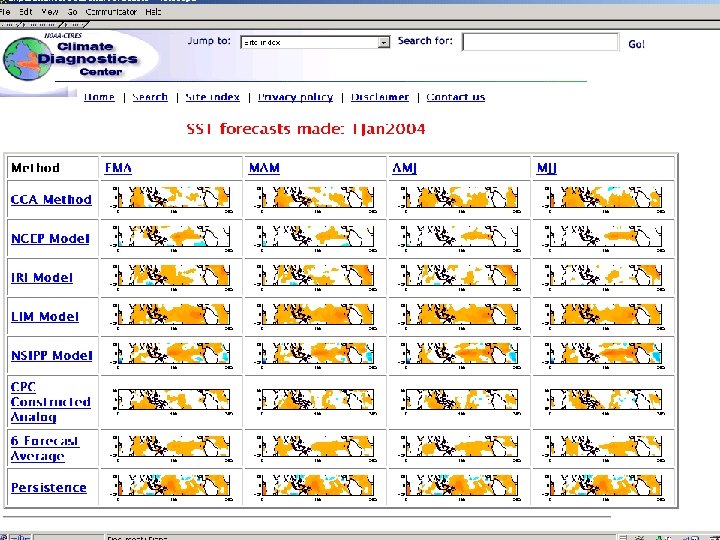720x540 pixels.
Task: Focus the Search for input field
Action: (540, 42)
